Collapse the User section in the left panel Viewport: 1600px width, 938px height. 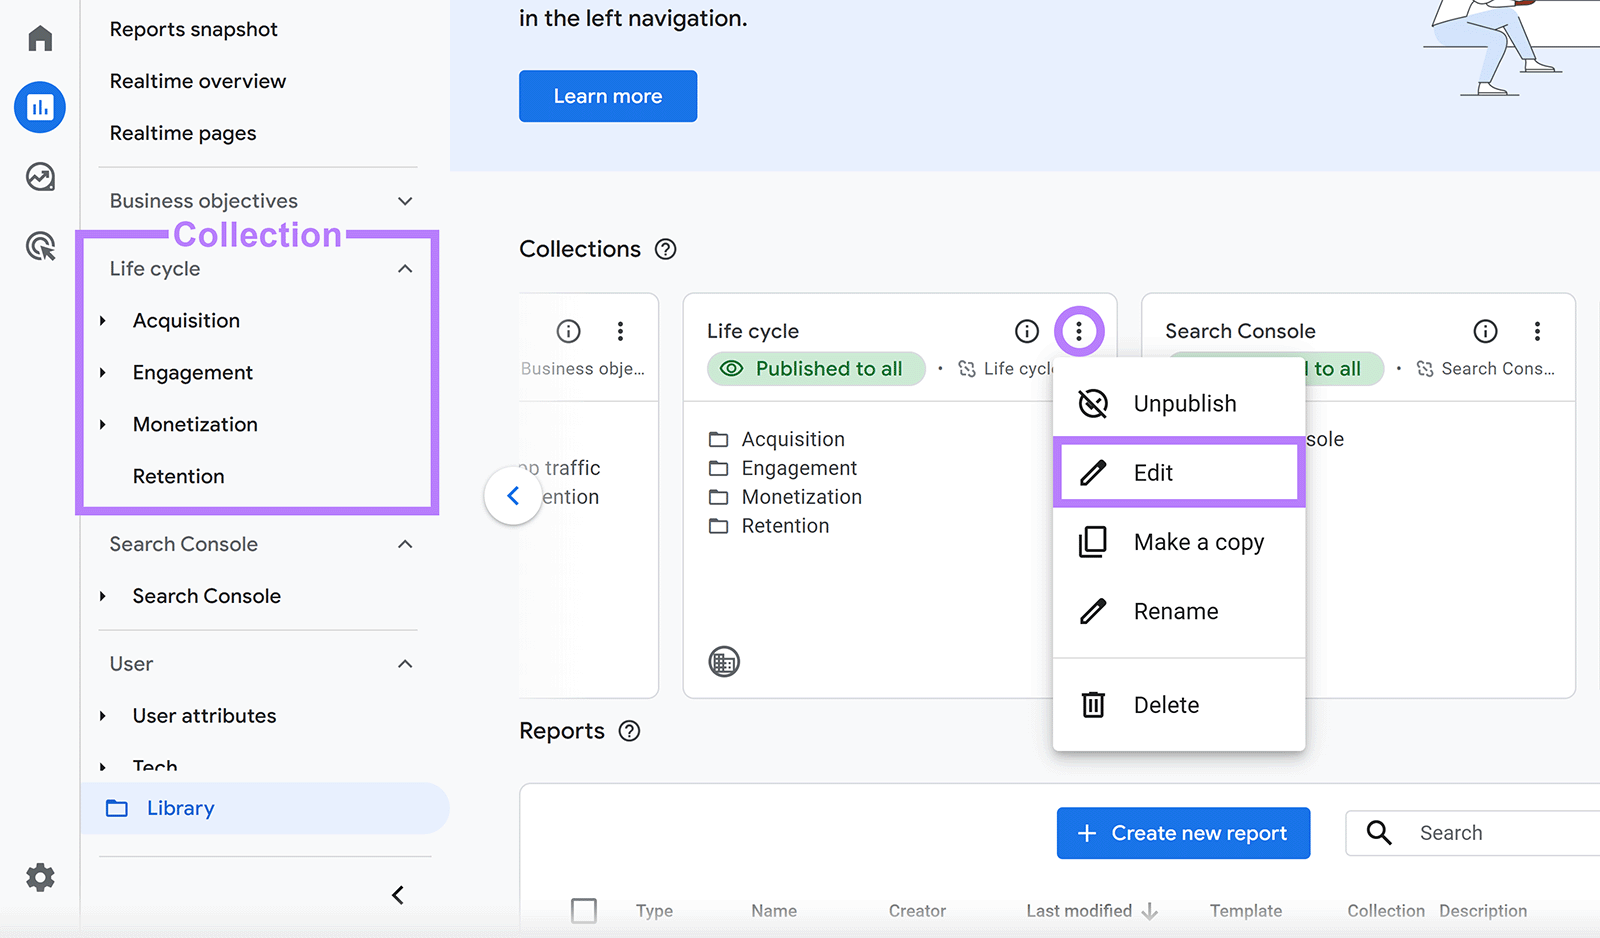[x=405, y=663]
